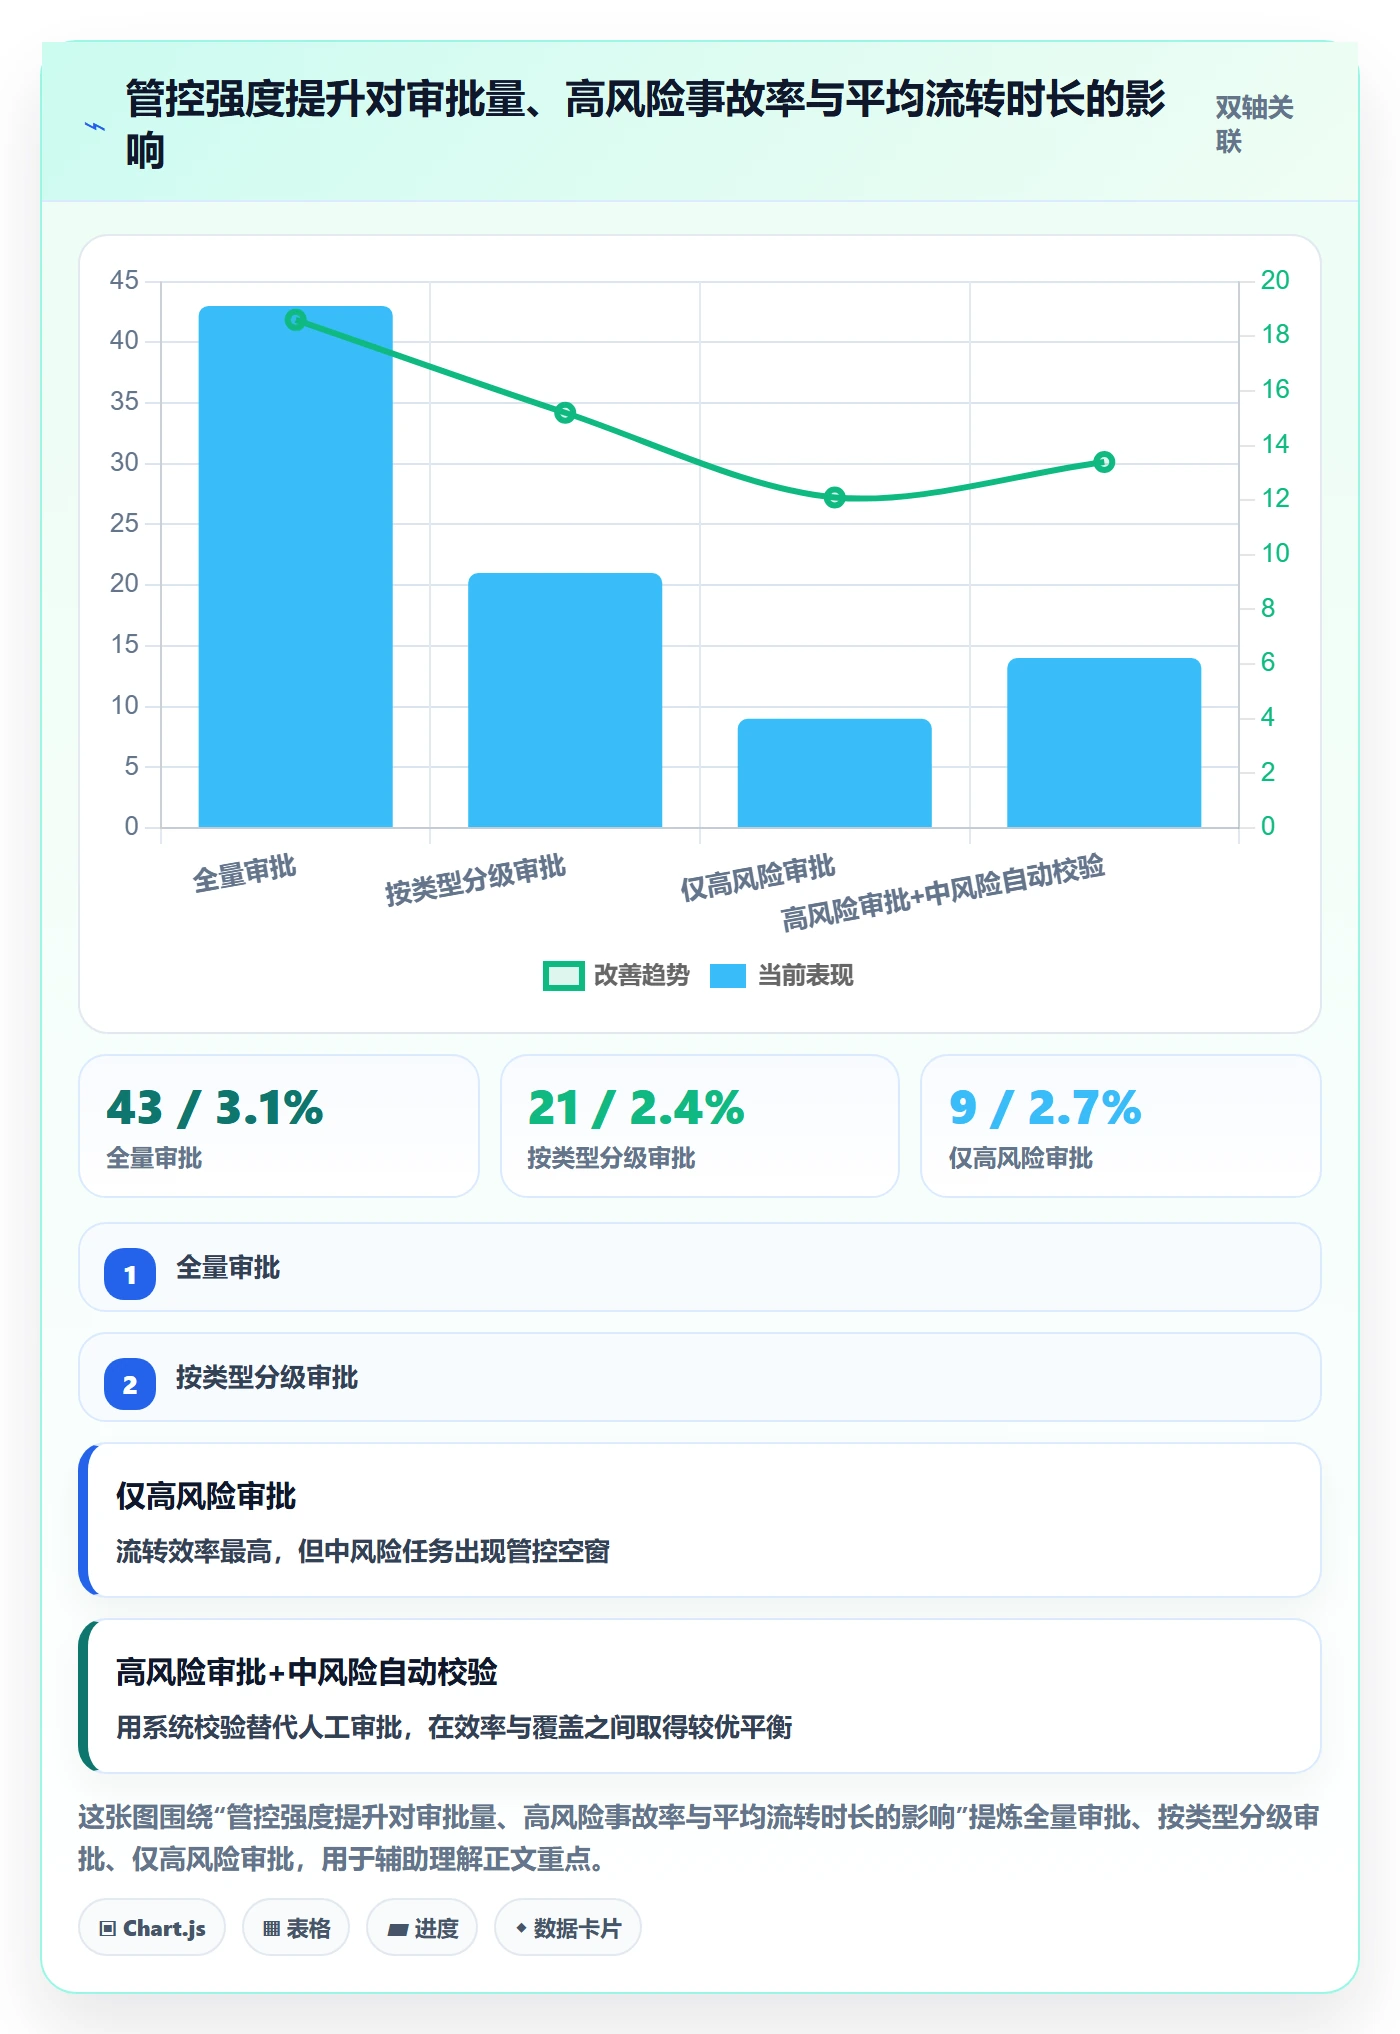Click the diamond icon in the 数据卡片 tag
Image resolution: width=1400 pixels, height=2034 pixels.
tap(521, 1928)
